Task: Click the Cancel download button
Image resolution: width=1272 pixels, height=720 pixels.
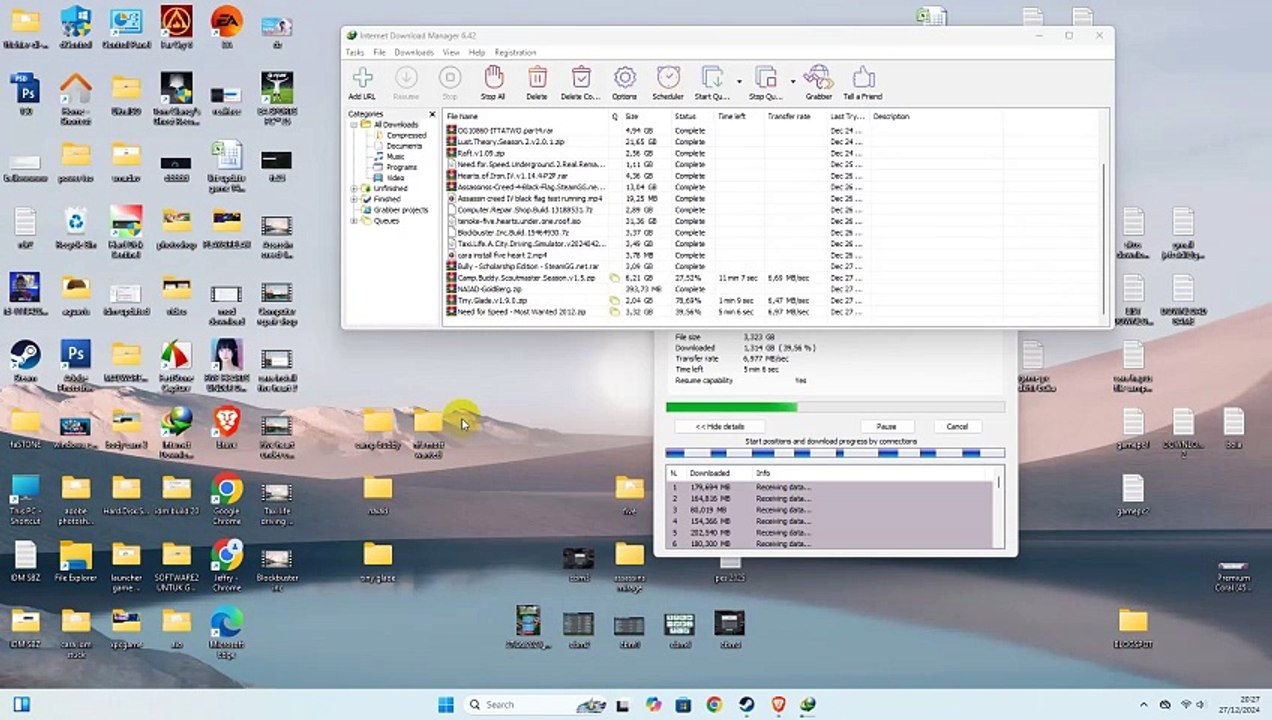Action: [x=957, y=426]
